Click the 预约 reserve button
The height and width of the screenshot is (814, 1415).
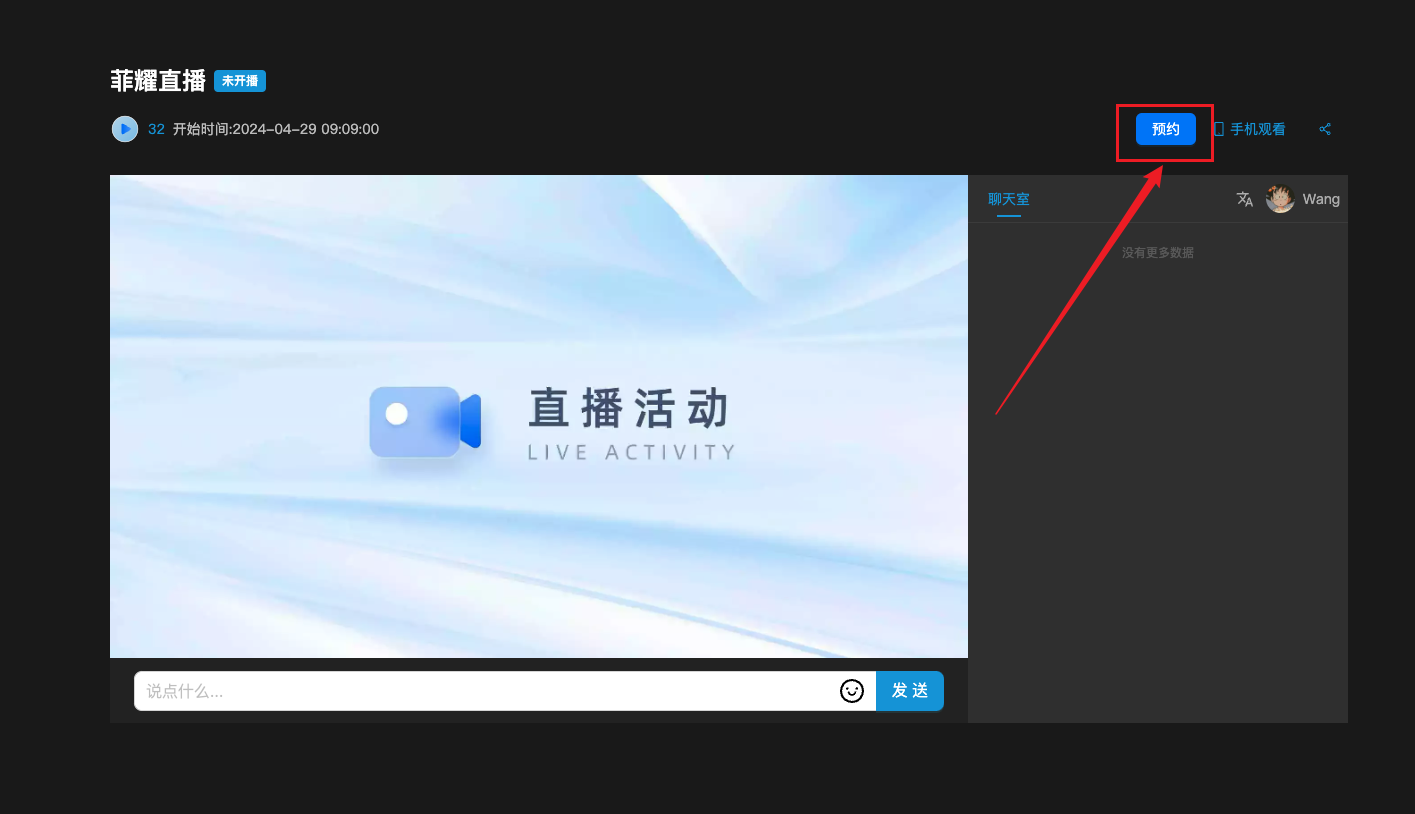click(x=1165, y=129)
